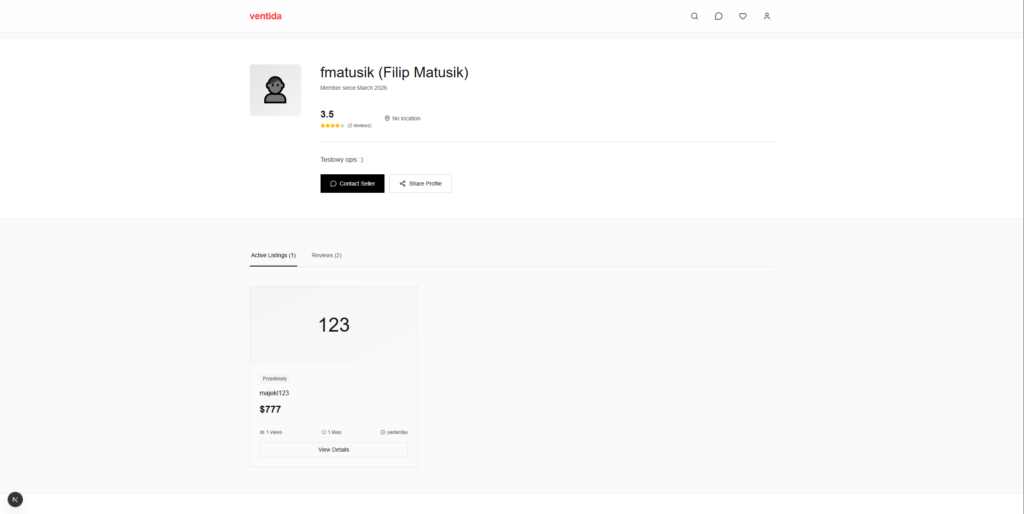Click the eye icon beside 1 views

coord(262,432)
